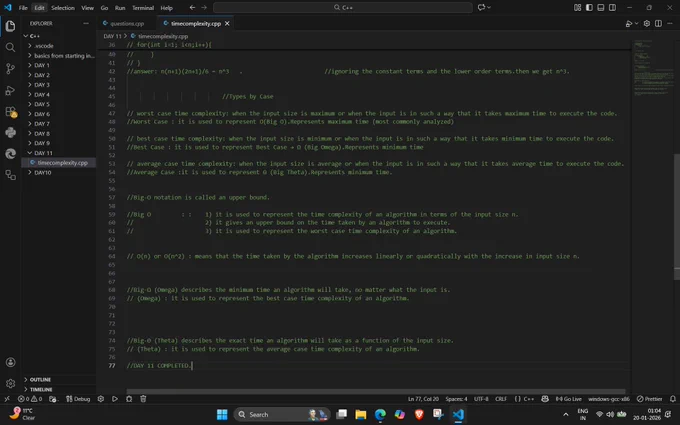Show errors and warnings count in status bar
The image size is (680, 425).
tap(30, 399)
